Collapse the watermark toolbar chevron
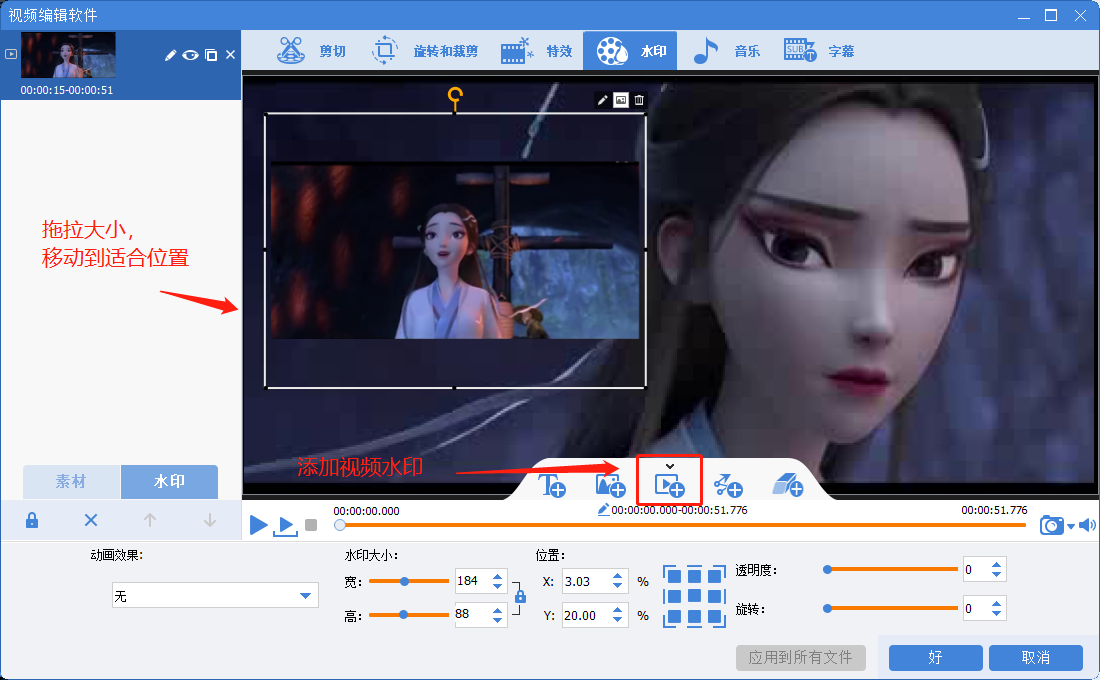Image resolution: width=1100 pixels, height=680 pixels. coord(670,466)
